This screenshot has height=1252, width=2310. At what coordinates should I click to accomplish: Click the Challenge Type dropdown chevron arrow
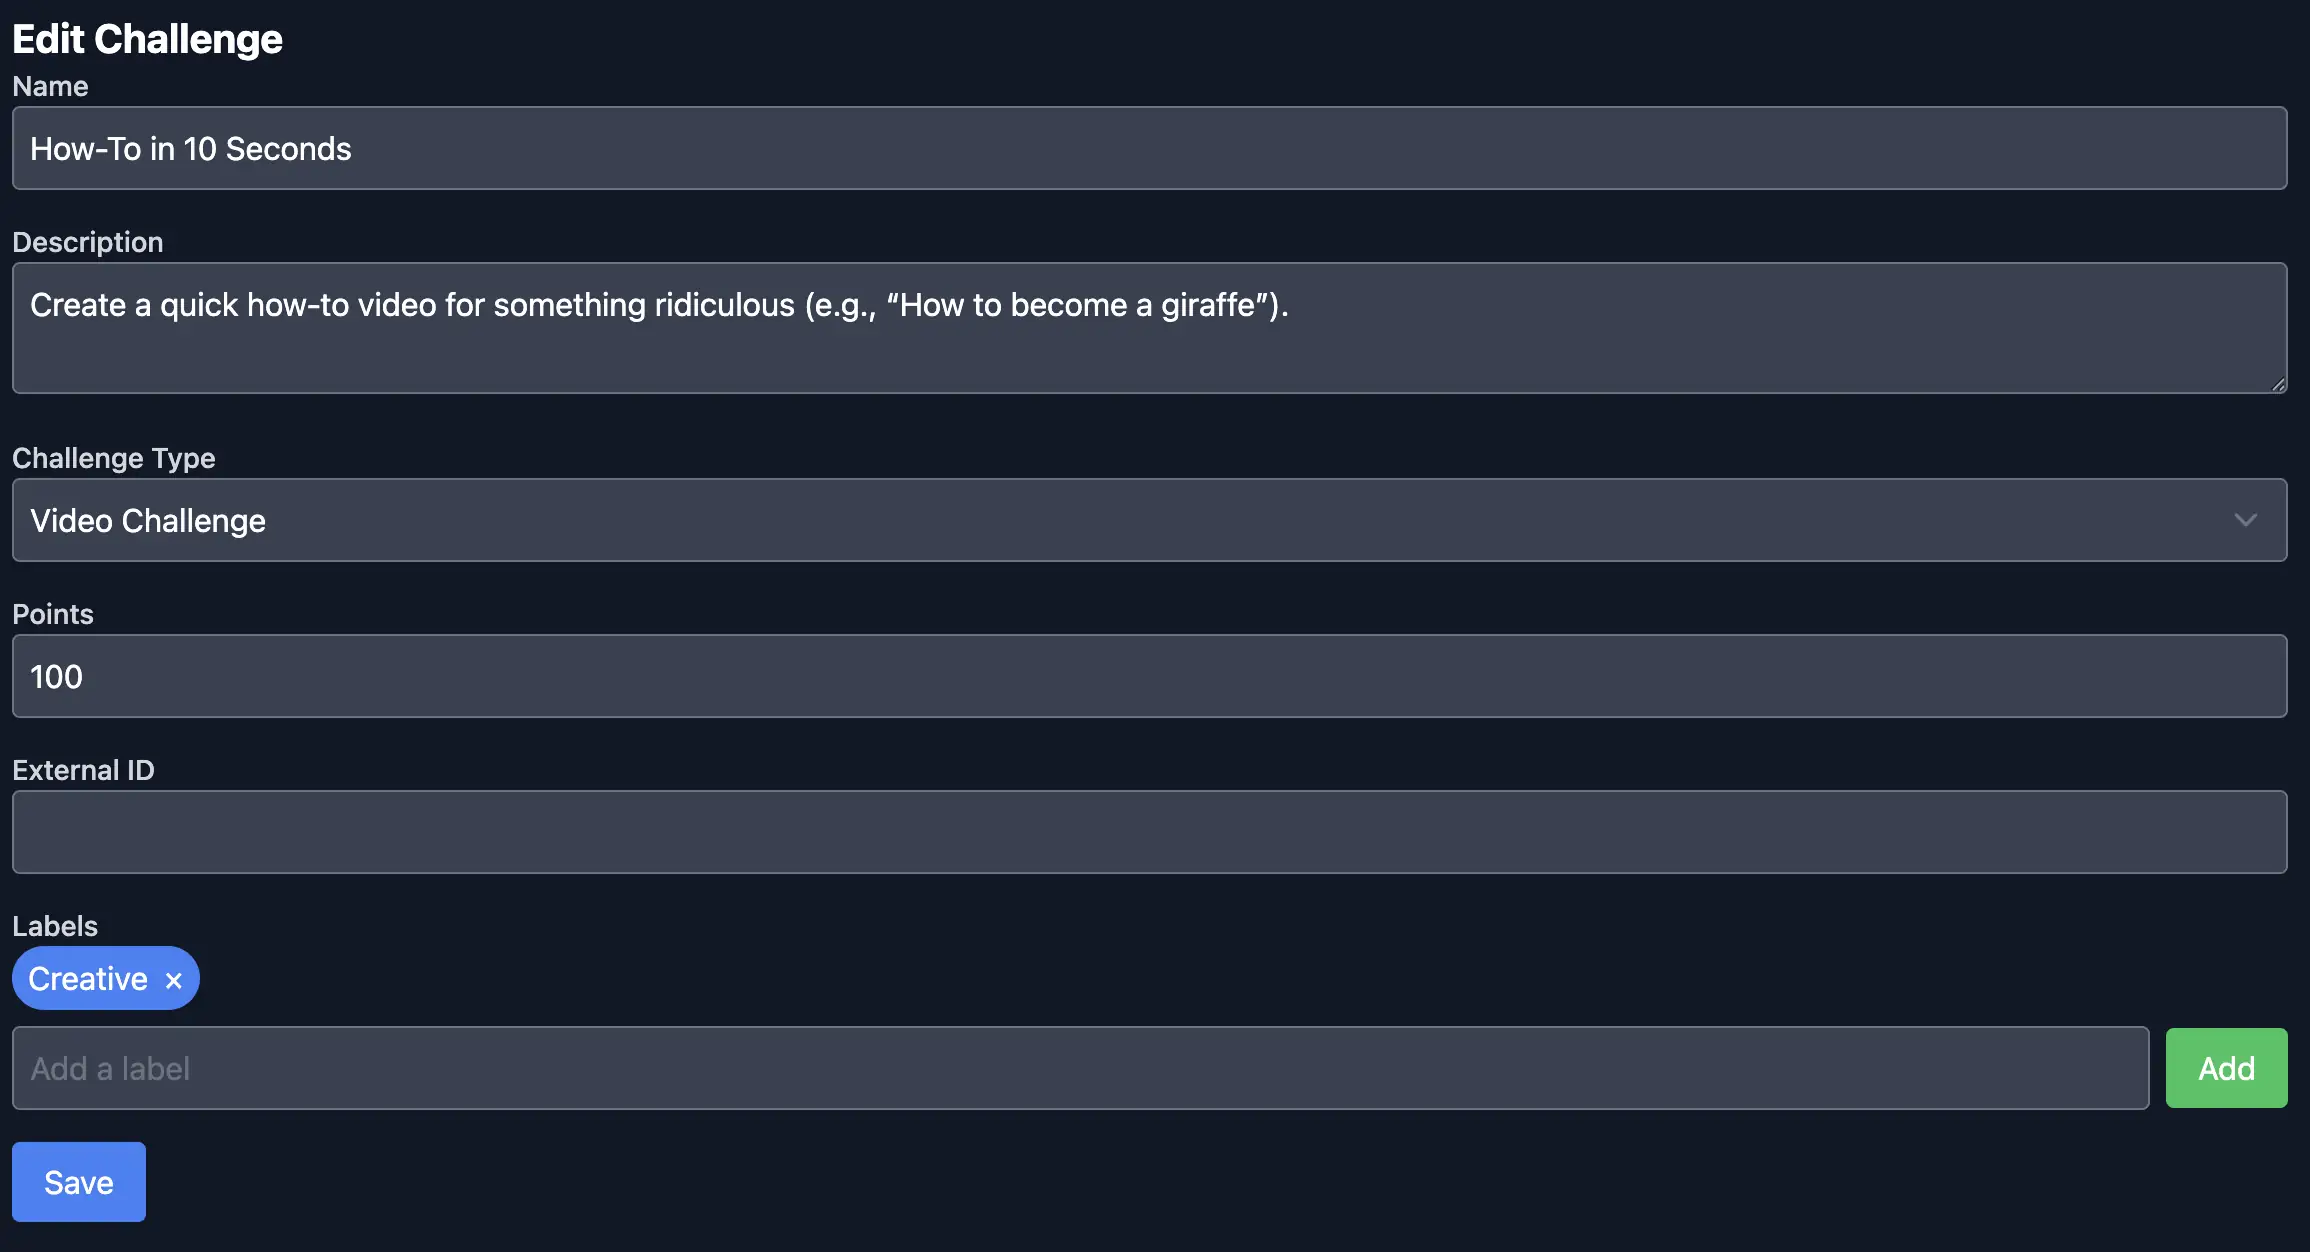coord(2245,520)
